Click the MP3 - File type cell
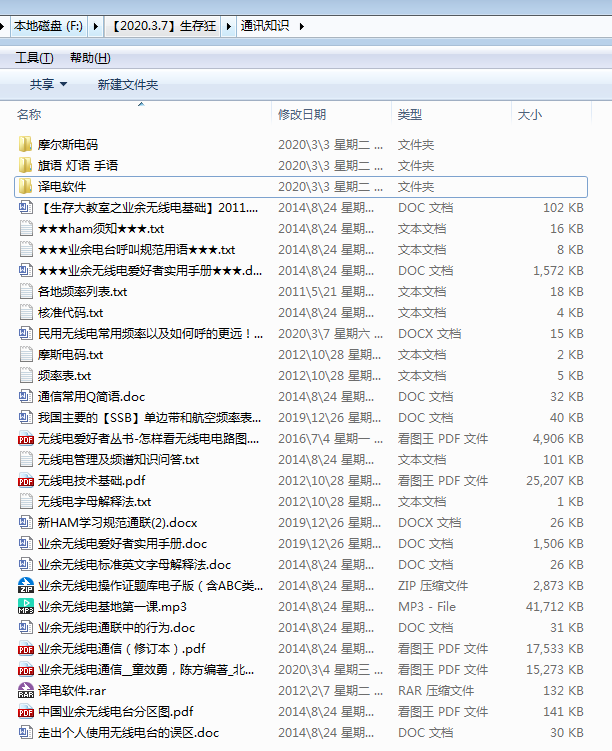612x751 pixels. click(x=427, y=606)
